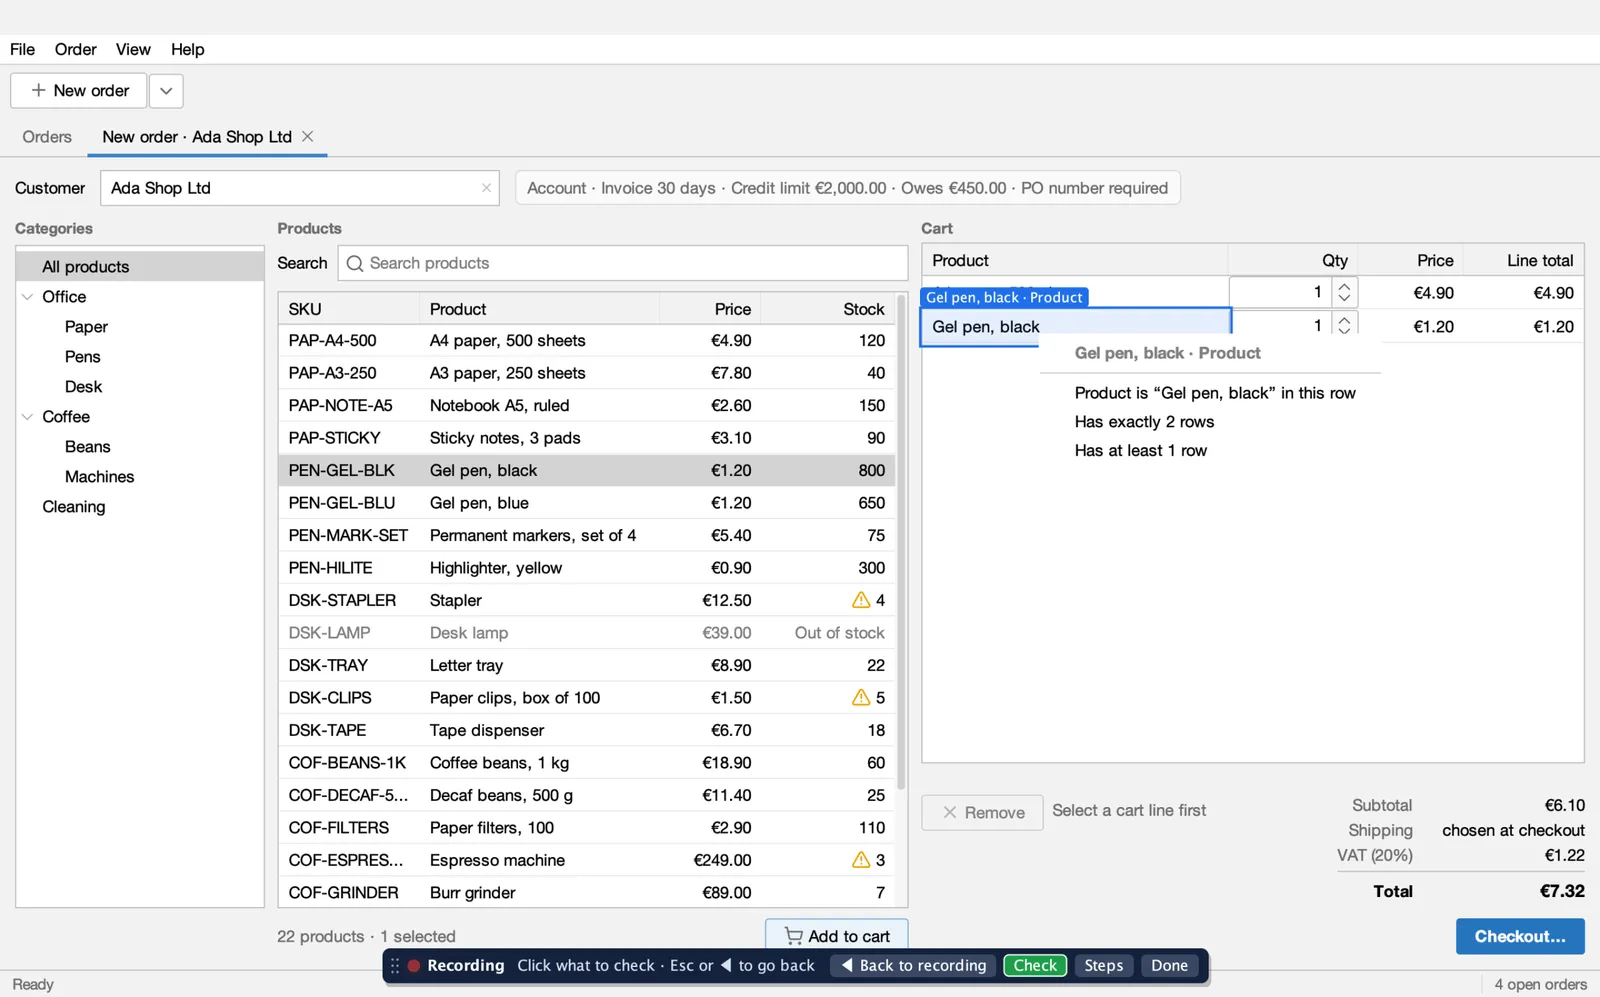1600x997 pixels.
Task: Click the warning icon on Espresso machine row
Action: click(x=860, y=860)
